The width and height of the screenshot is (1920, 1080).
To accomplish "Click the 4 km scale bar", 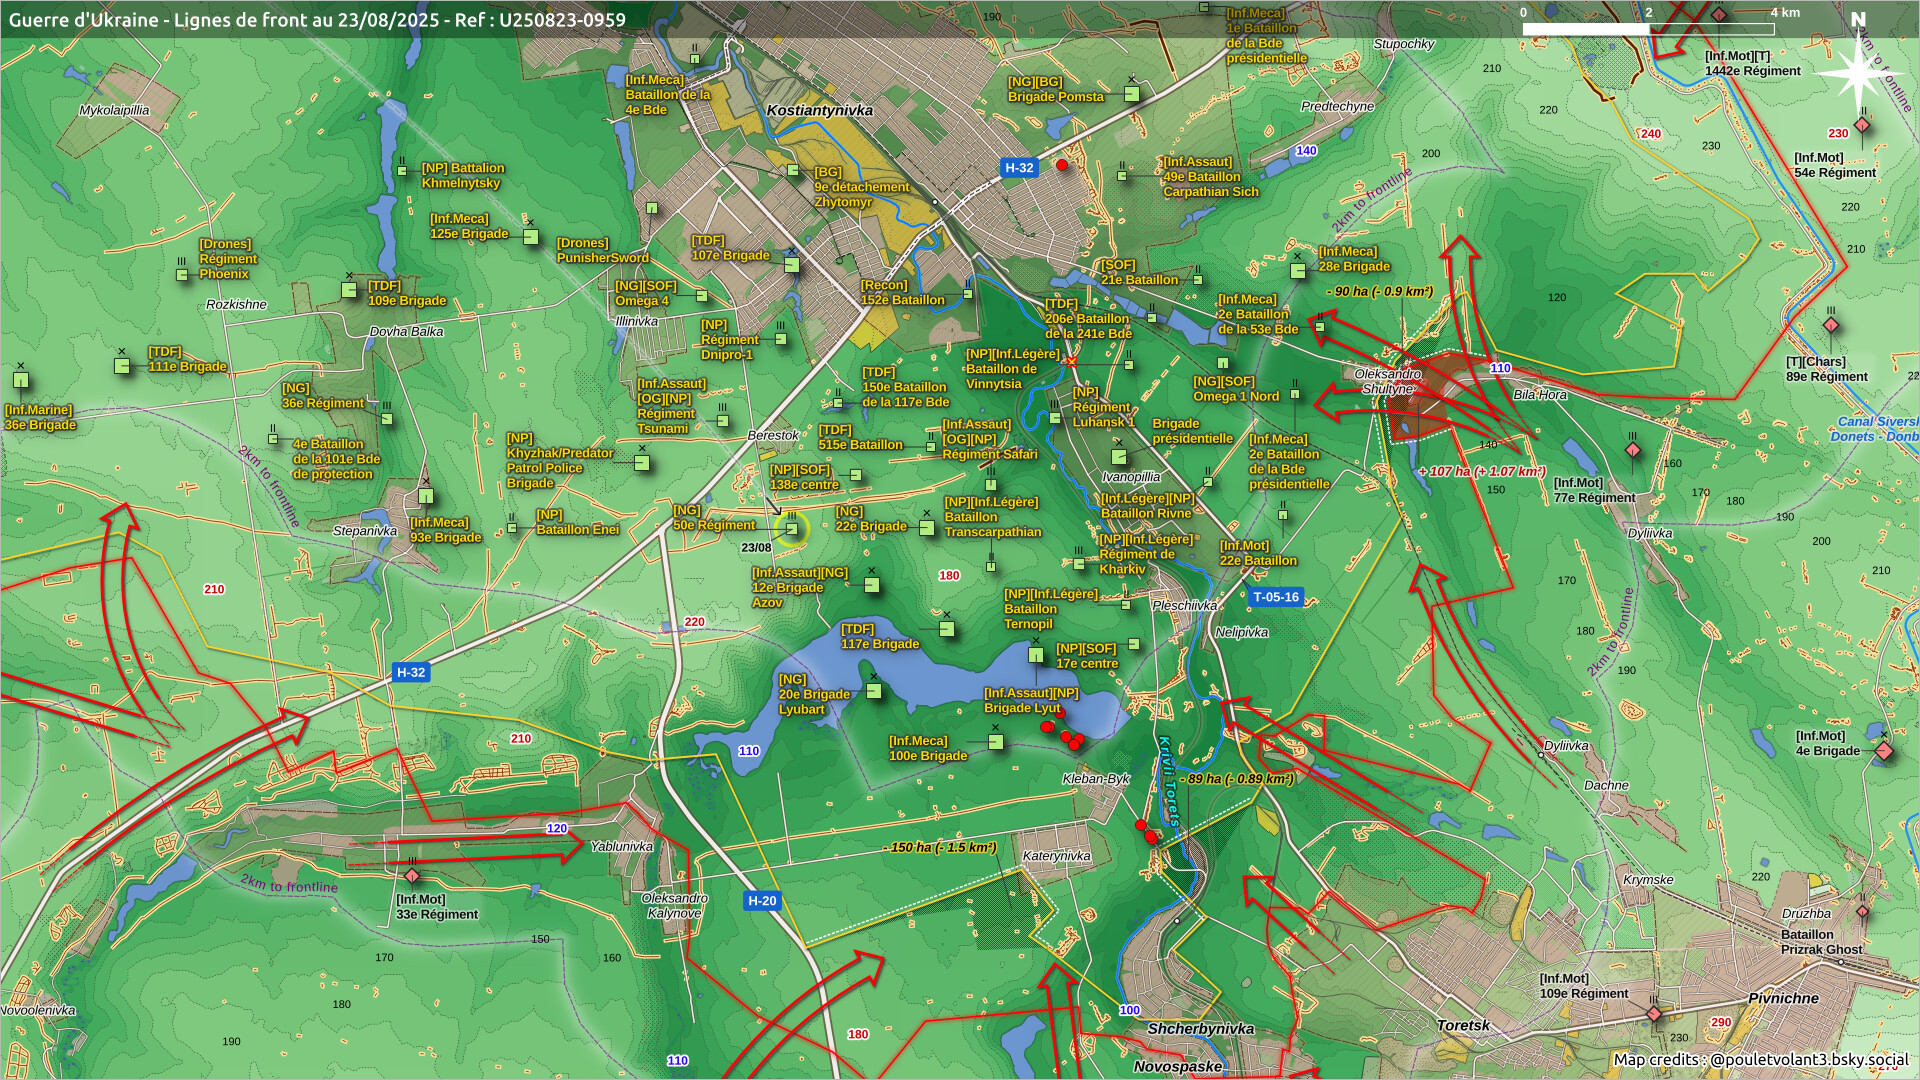I will (x=1648, y=28).
